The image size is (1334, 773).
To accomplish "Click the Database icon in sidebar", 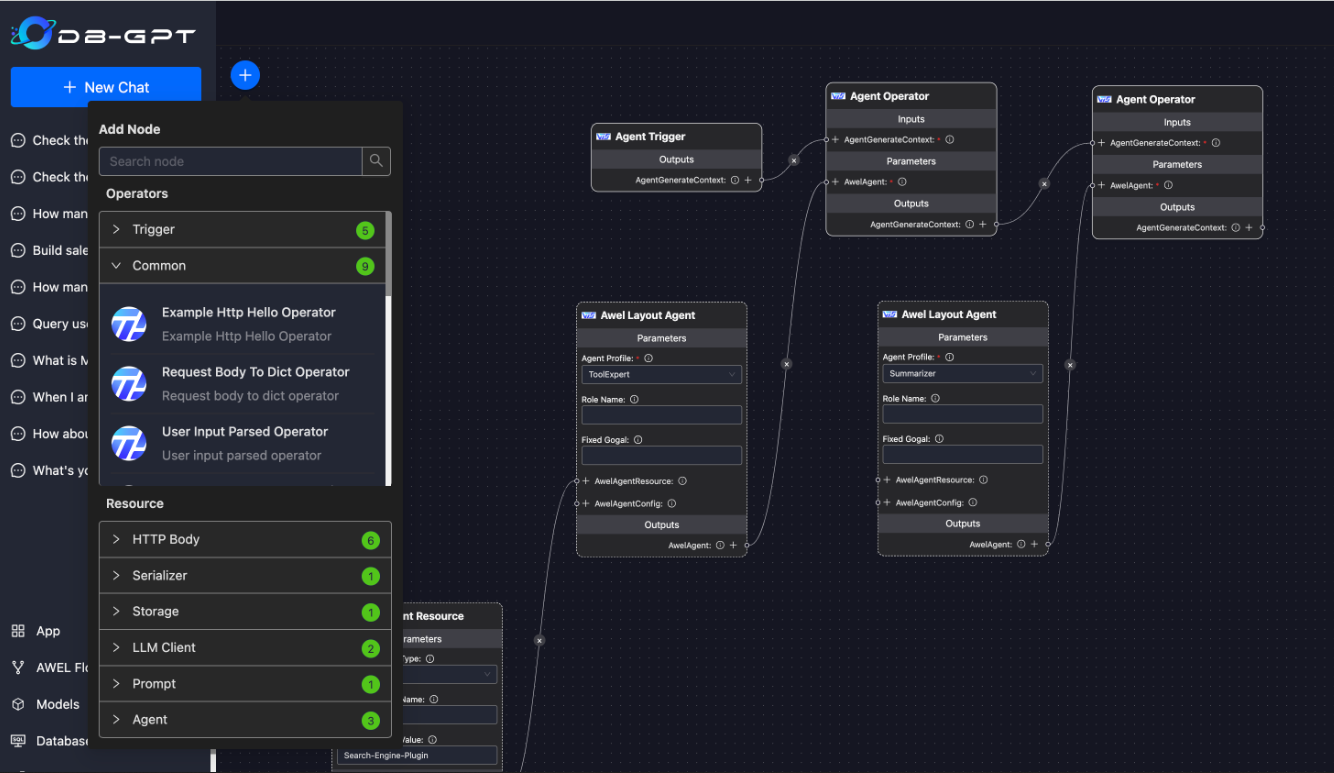I will [x=18, y=741].
